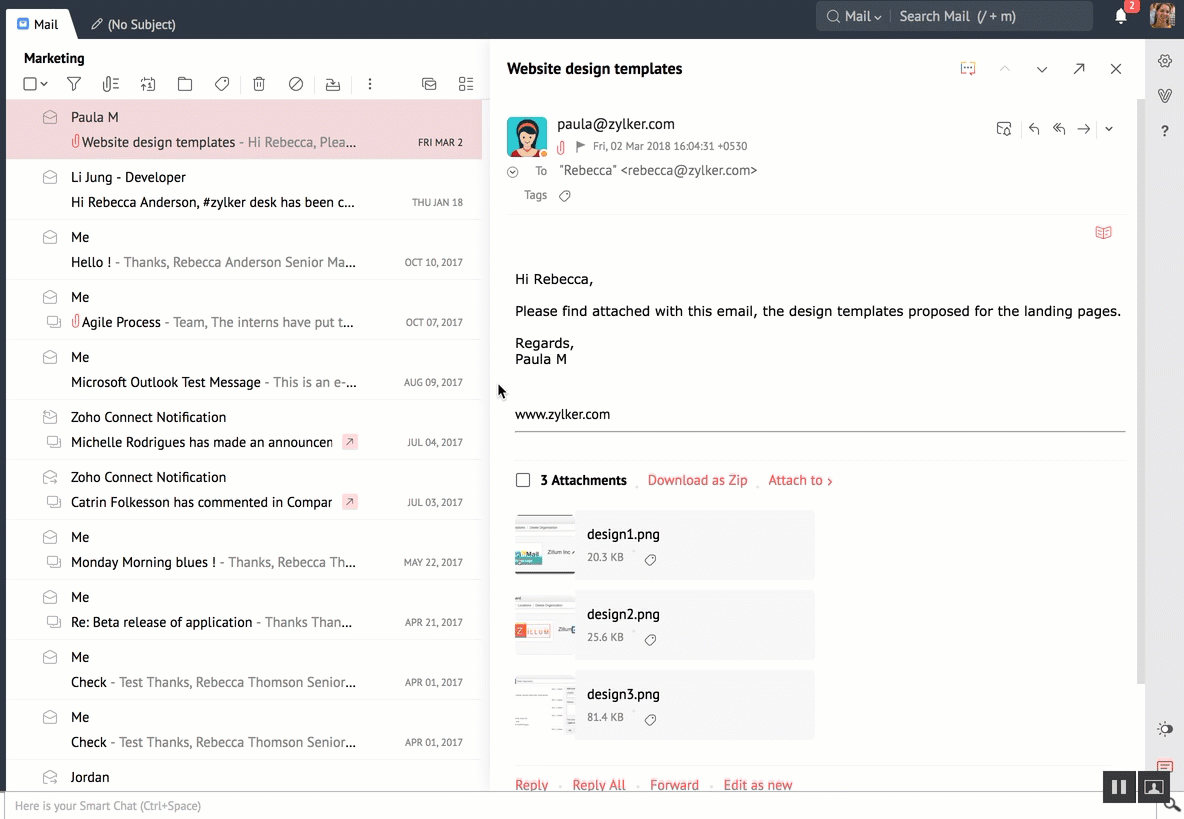The image size is (1184, 819).
Task: Click the flag icon beside email date
Action: coord(580,147)
